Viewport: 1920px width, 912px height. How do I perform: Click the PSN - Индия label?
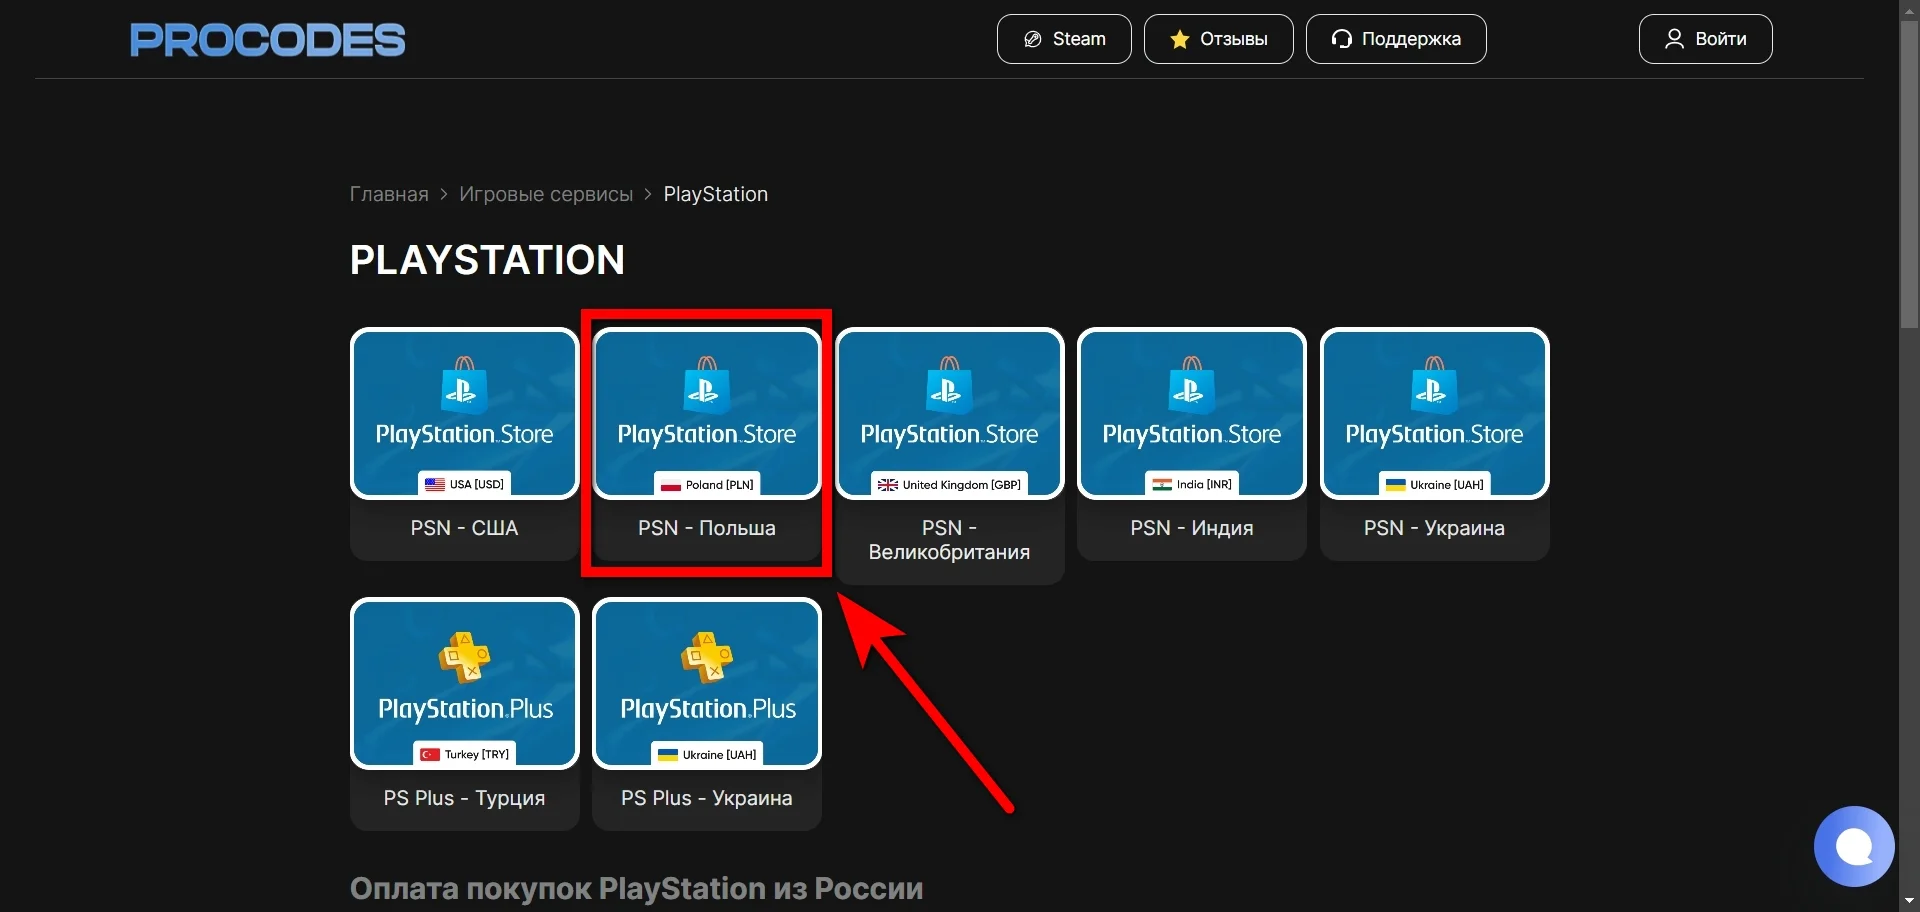click(1192, 528)
